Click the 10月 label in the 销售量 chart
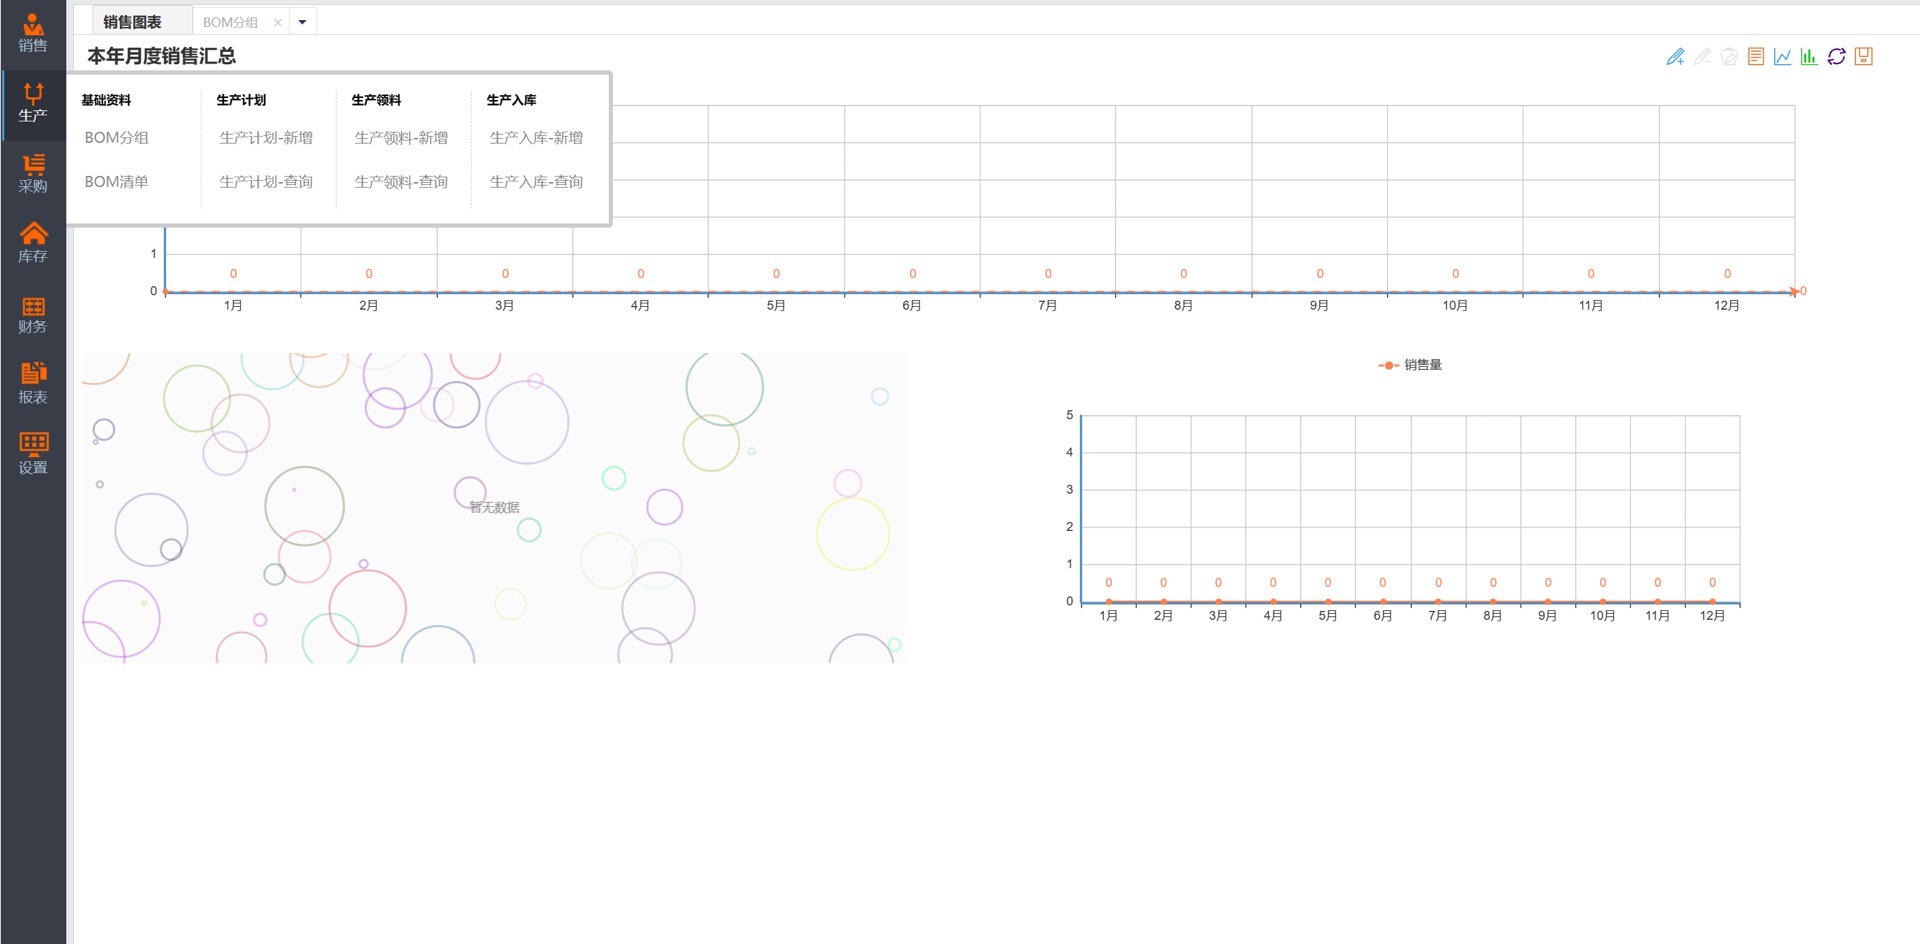Viewport: 1920px width, 944px height. (x=1602, y=616)
